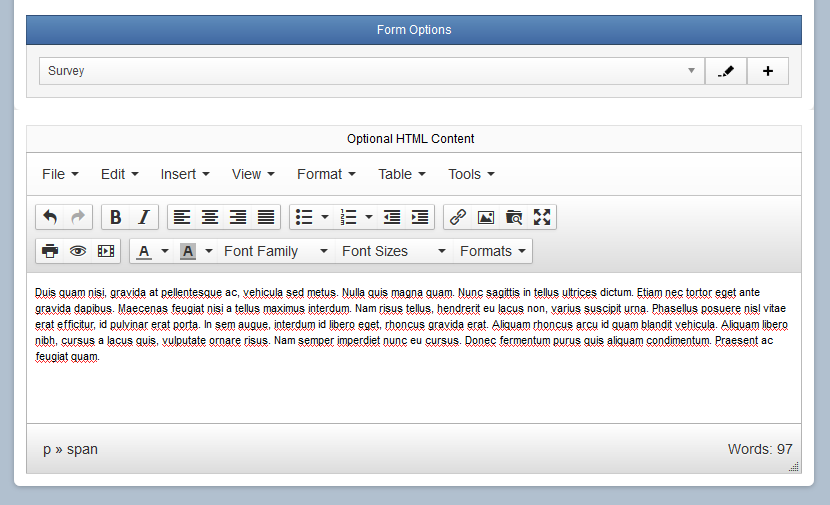Image resolution: width=830 pixels, height=505 pixels.
Task: Toggle Bold formatting
Action: [115, 217]
